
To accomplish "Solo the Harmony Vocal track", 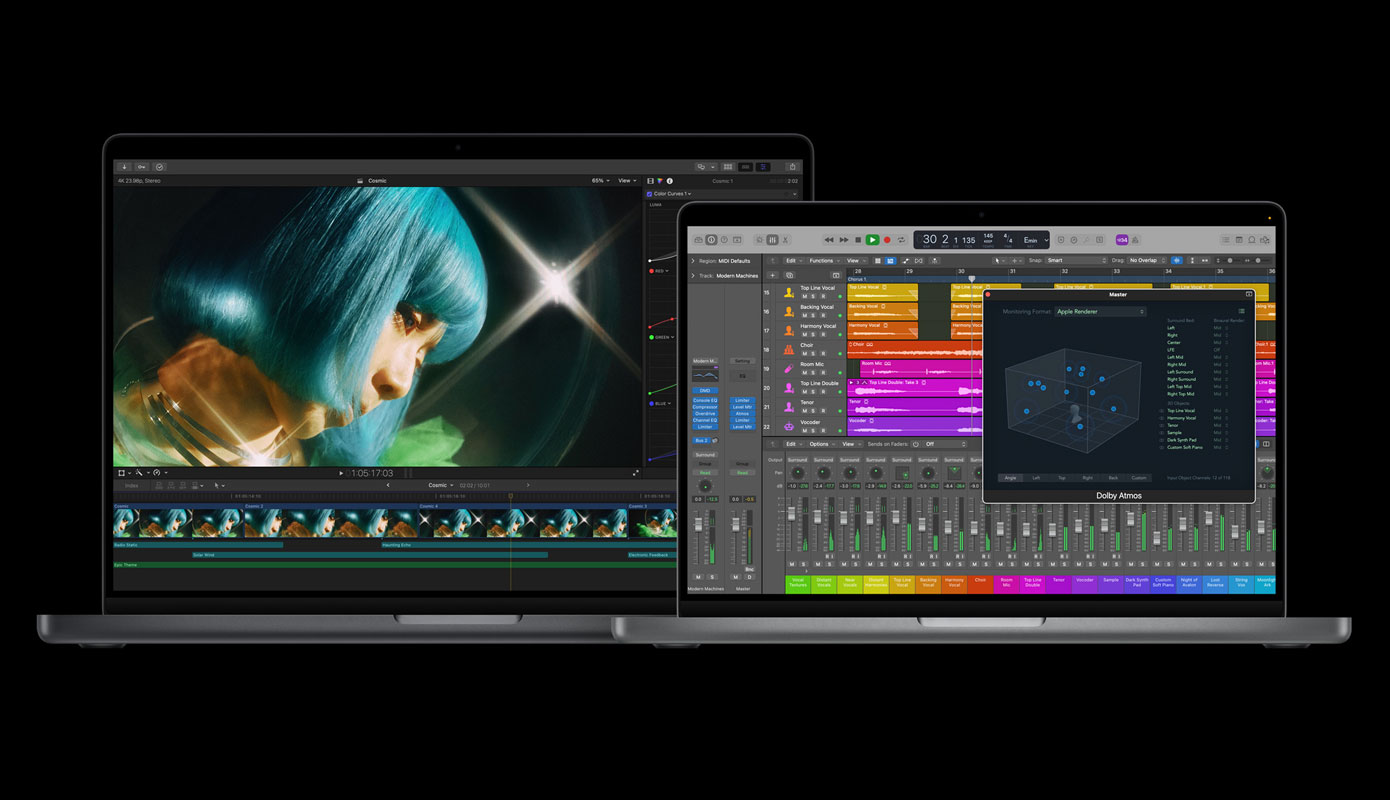I will 814,334.
